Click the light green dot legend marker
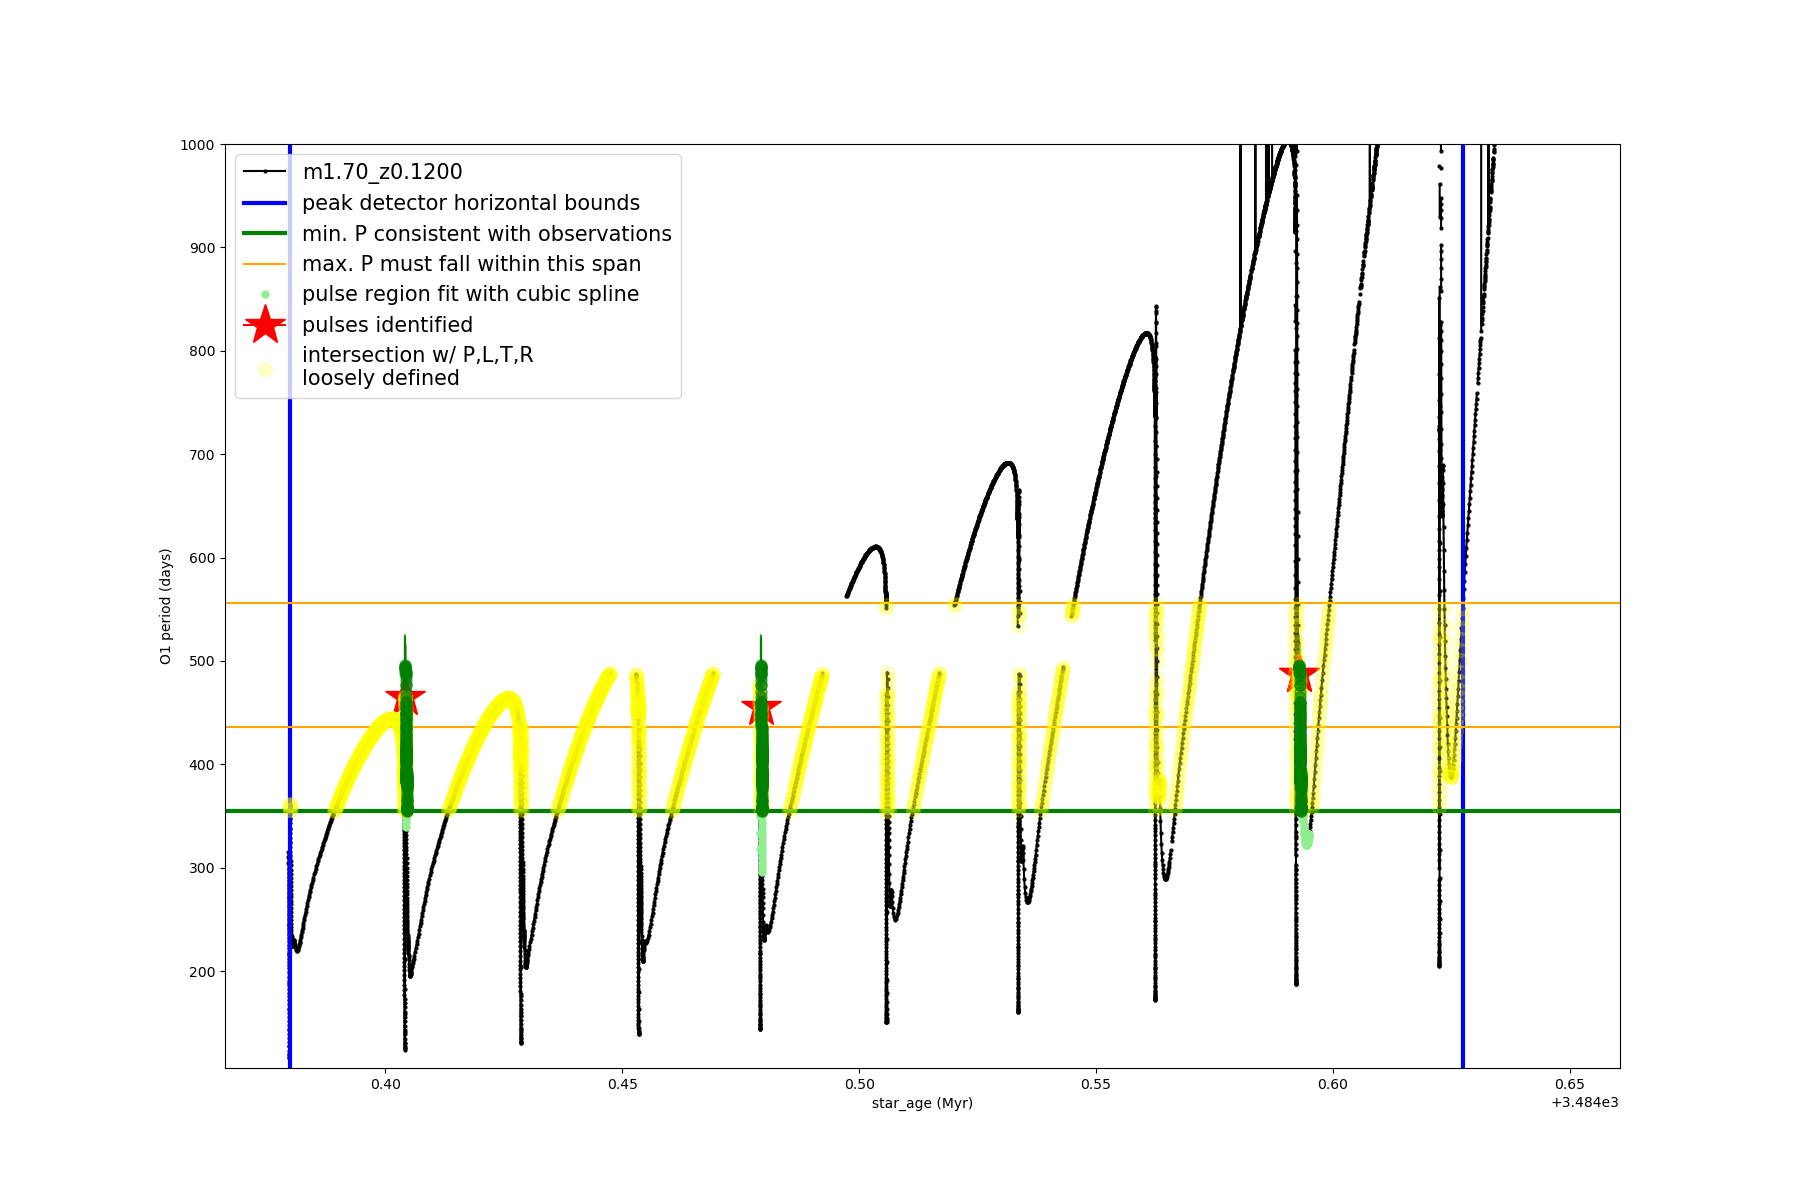Screen dimensions: 1800x1200 point(265,295)
